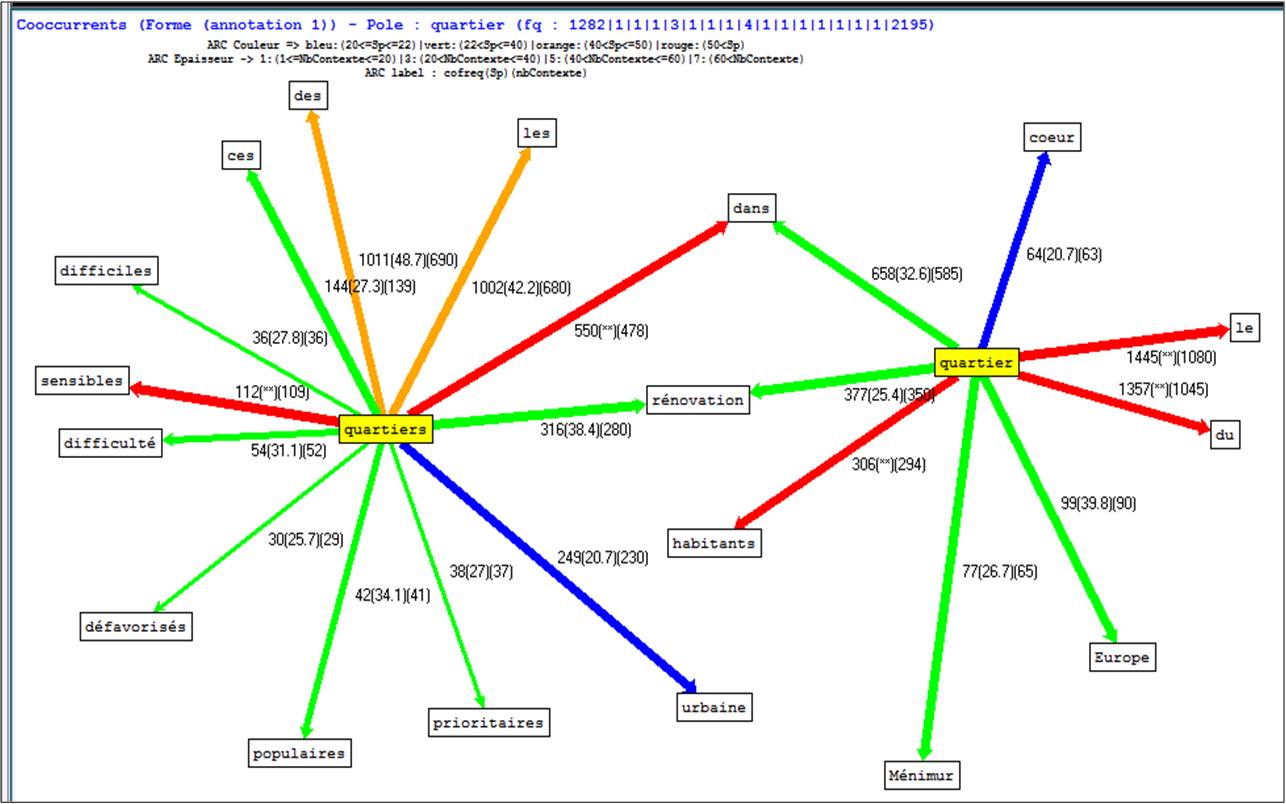Click the 'populaires' node box
Viewport: 1286px width, 804px height.
[300, 753]
